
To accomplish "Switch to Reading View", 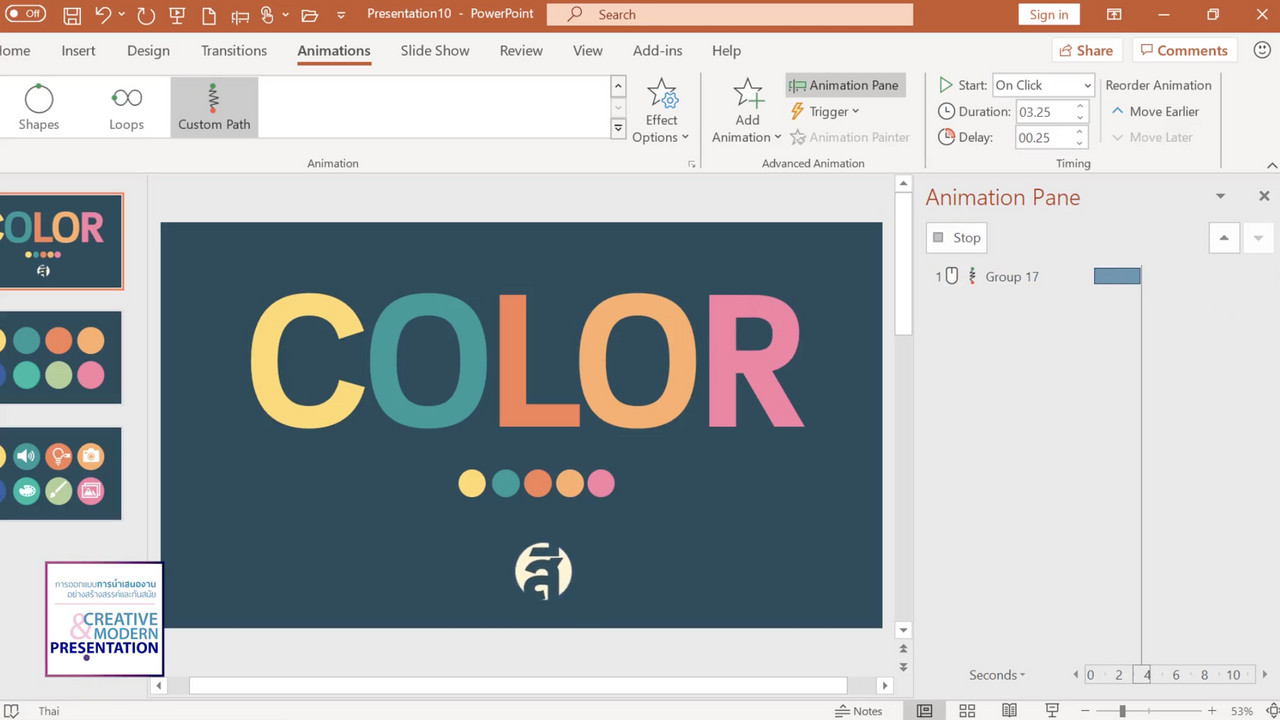I will coord(1010,711).
